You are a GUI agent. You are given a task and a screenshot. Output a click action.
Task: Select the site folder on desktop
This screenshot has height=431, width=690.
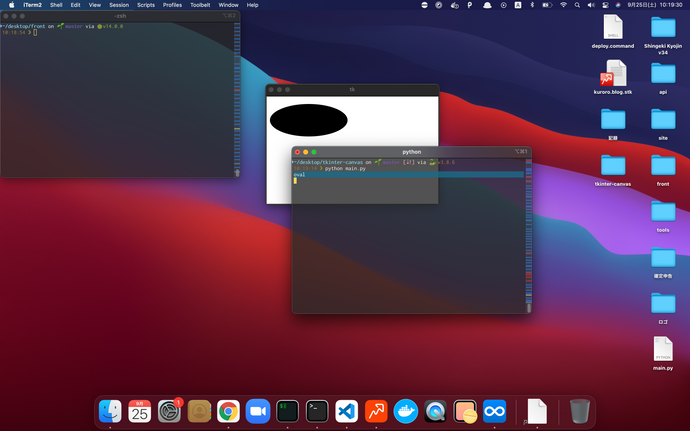point(663,124)
